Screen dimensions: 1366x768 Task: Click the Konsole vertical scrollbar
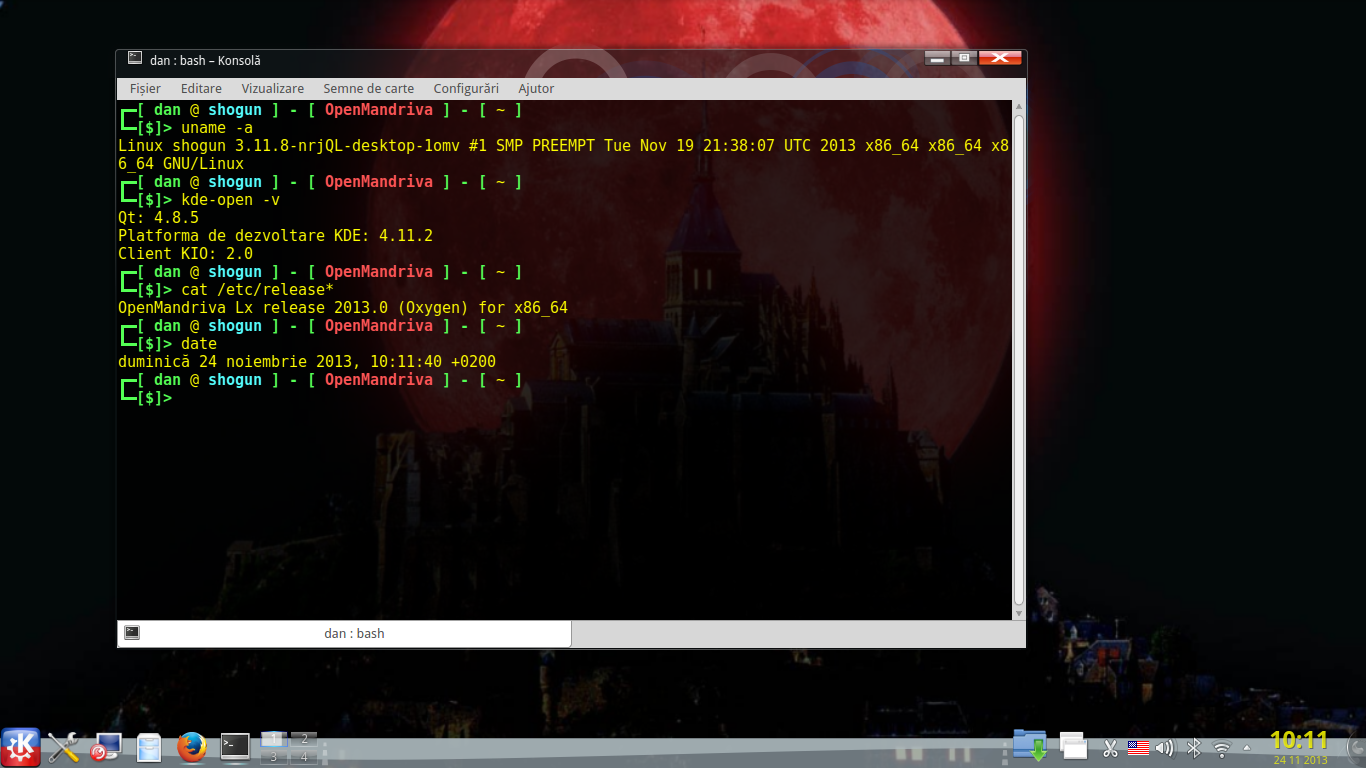pyautogui.click(x=1019, y=359)
